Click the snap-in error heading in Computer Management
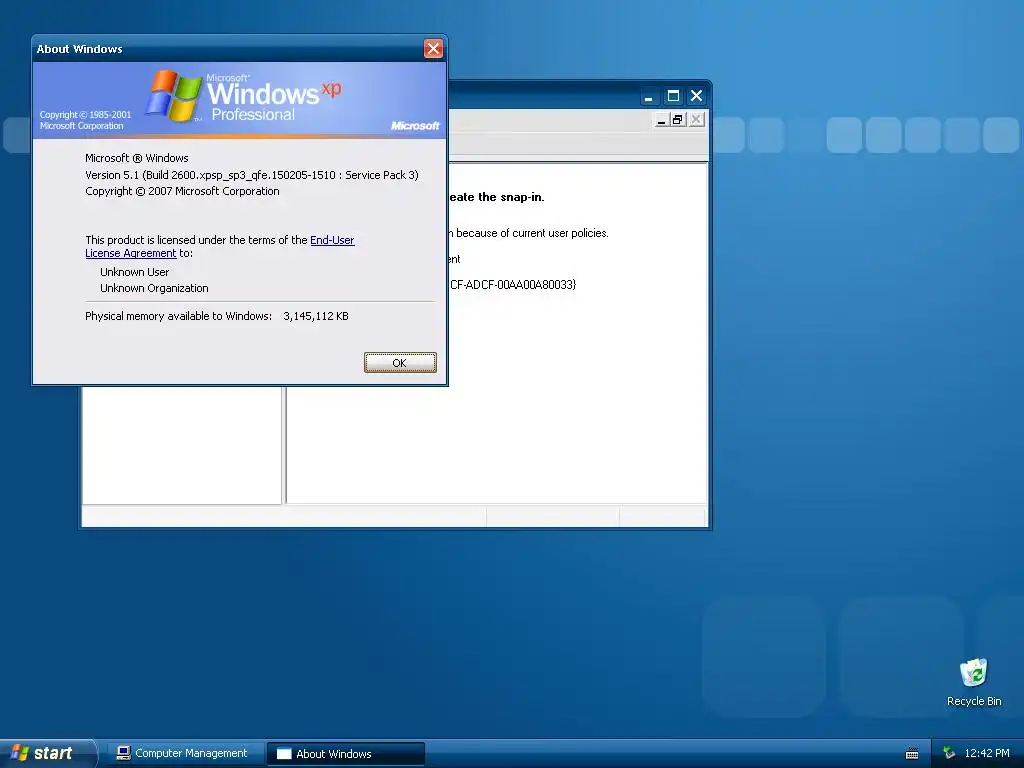The height and width of the screenshot is (768, 1024). [x=496, y=197]
